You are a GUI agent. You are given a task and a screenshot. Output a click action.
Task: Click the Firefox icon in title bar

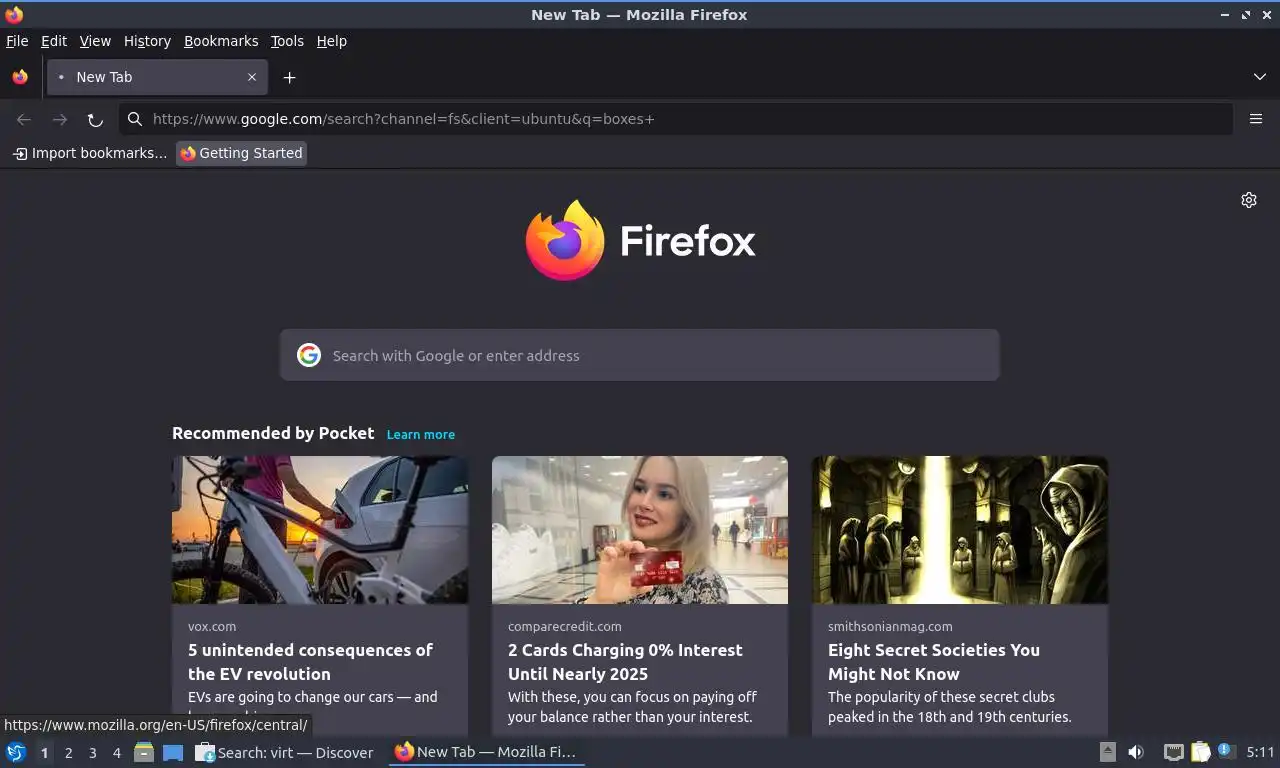pyautogui.click(x=14, y=15)
